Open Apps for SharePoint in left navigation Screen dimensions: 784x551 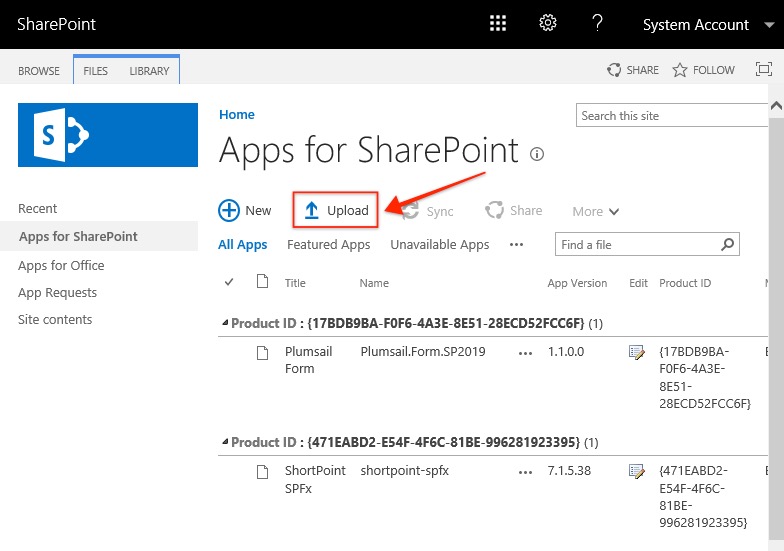pyautogui.click(x=78, y=236)
